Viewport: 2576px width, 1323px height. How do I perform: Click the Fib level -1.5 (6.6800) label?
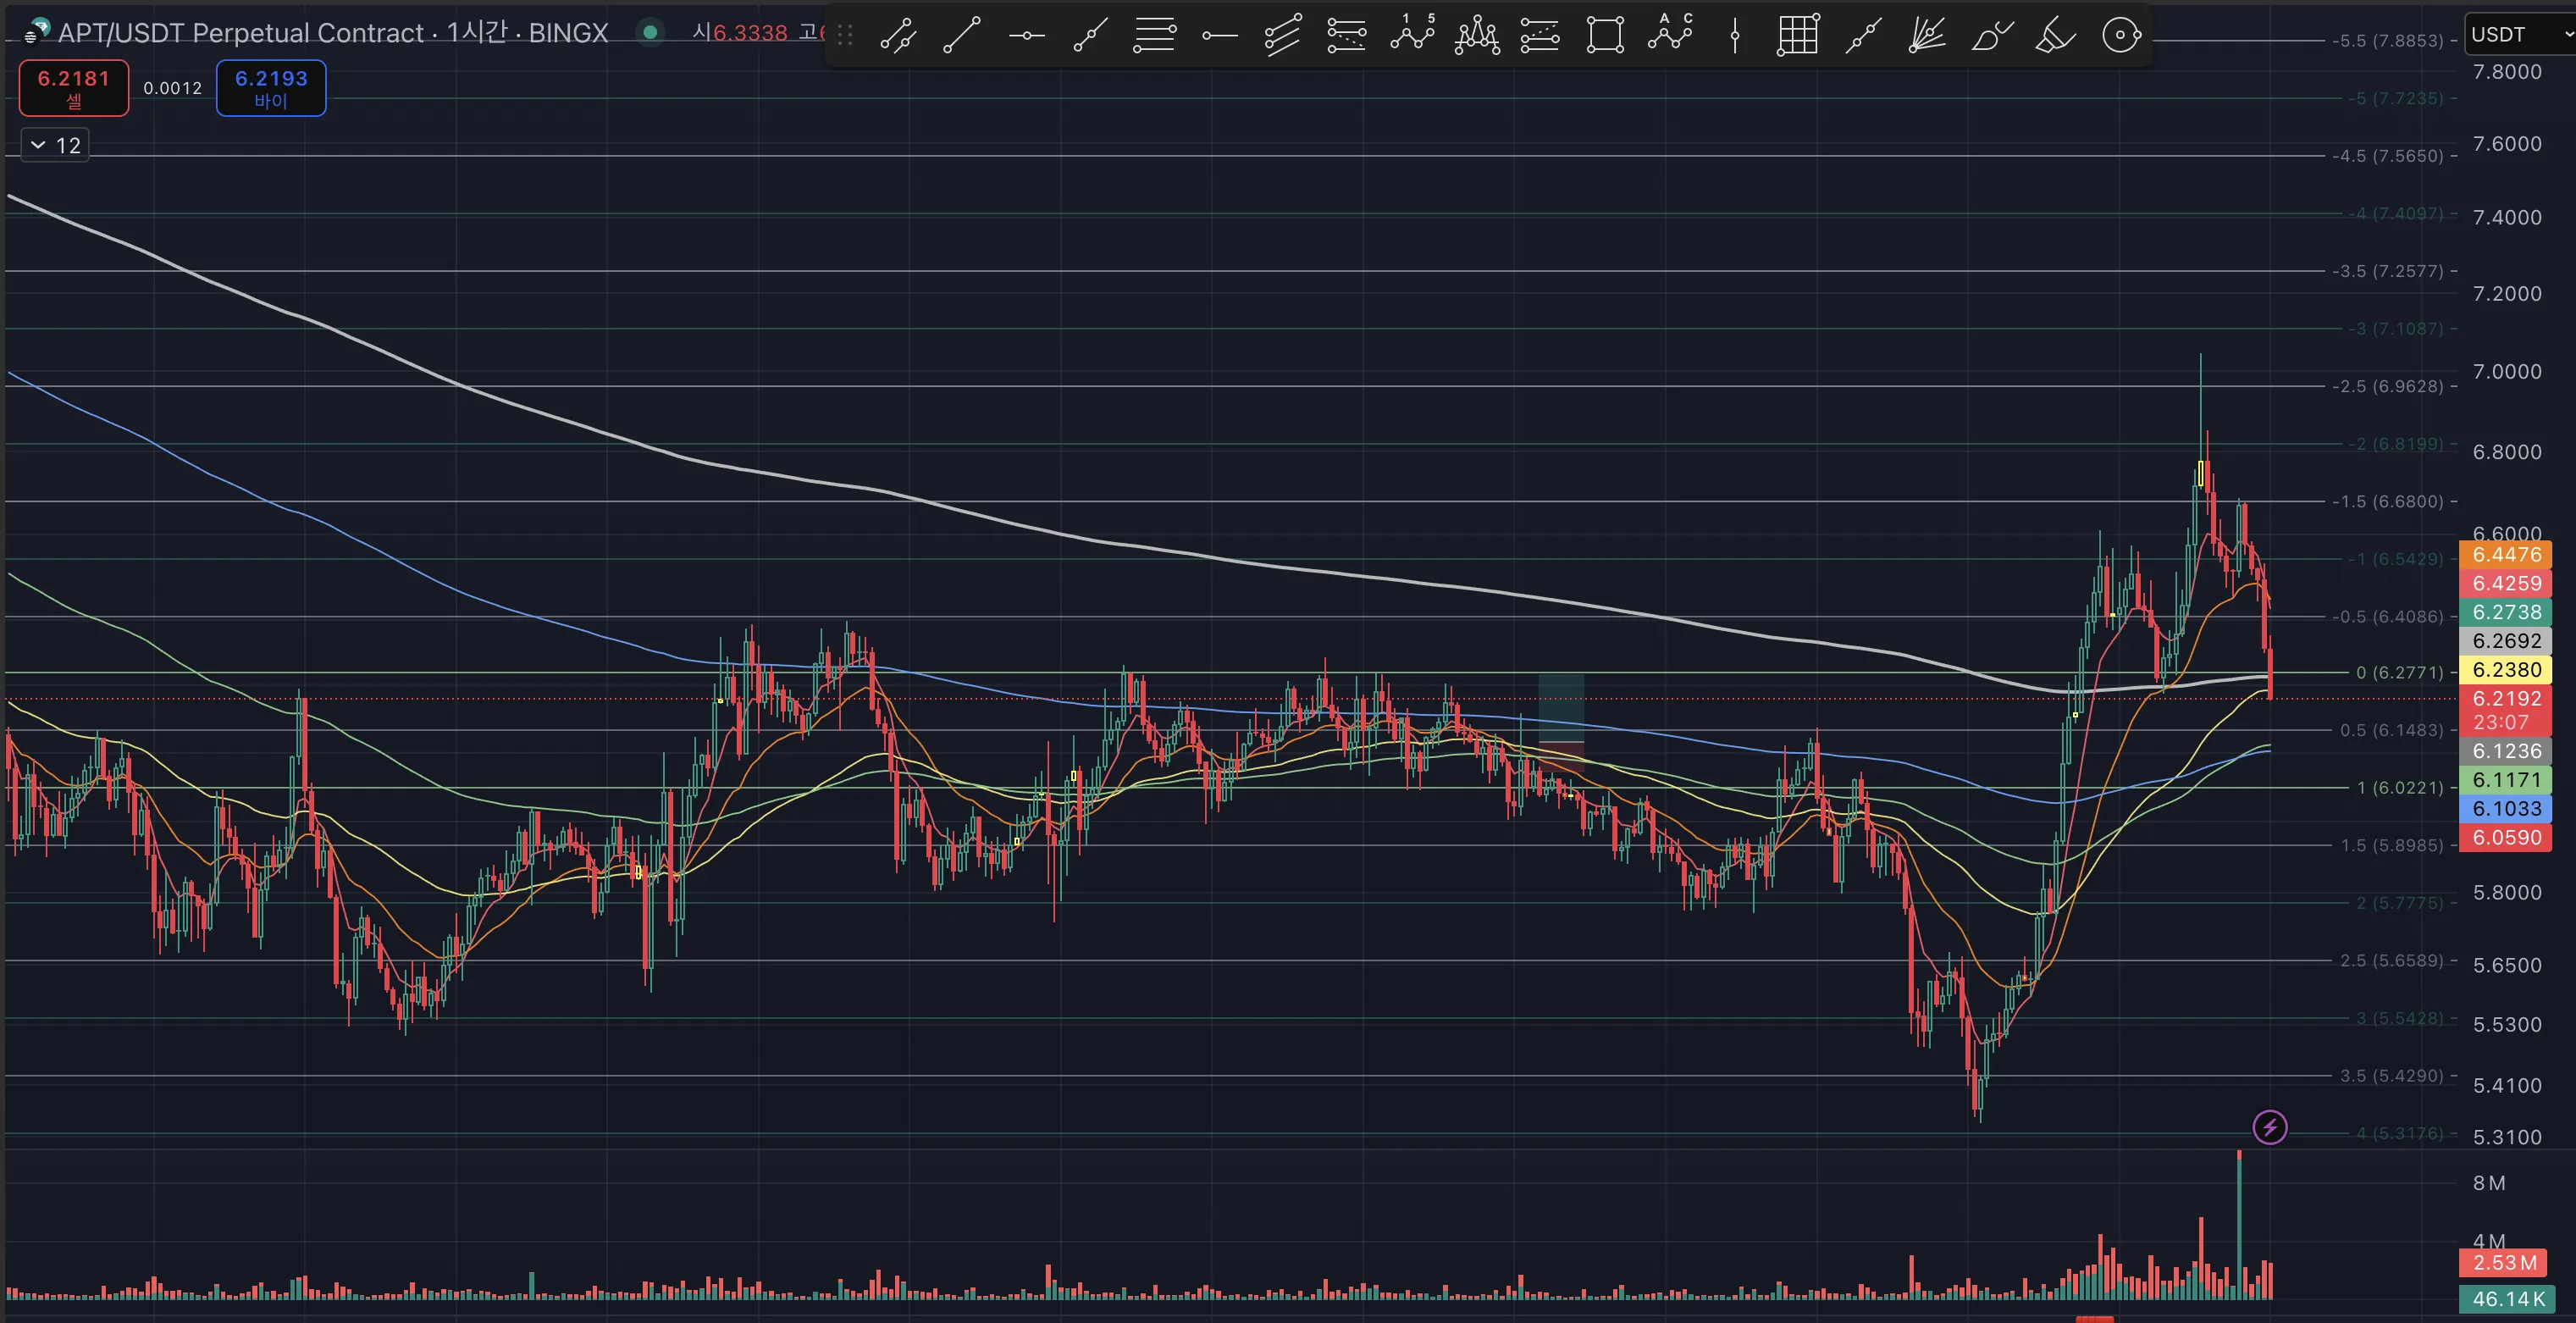click(2388, 501)
